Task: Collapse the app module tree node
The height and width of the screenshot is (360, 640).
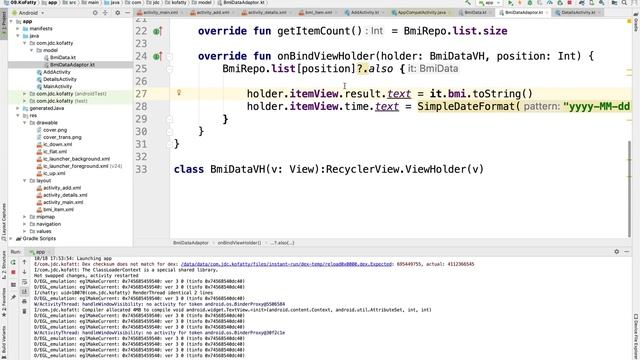Action: coord(11,21)
